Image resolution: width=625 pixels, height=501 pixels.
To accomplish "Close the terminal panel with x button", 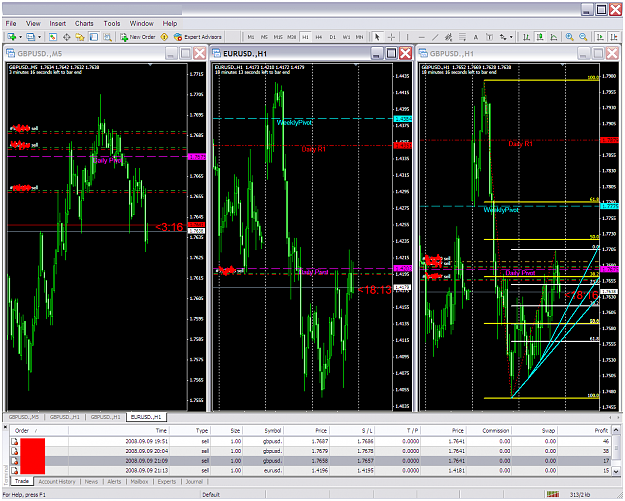I will (6, 427).
